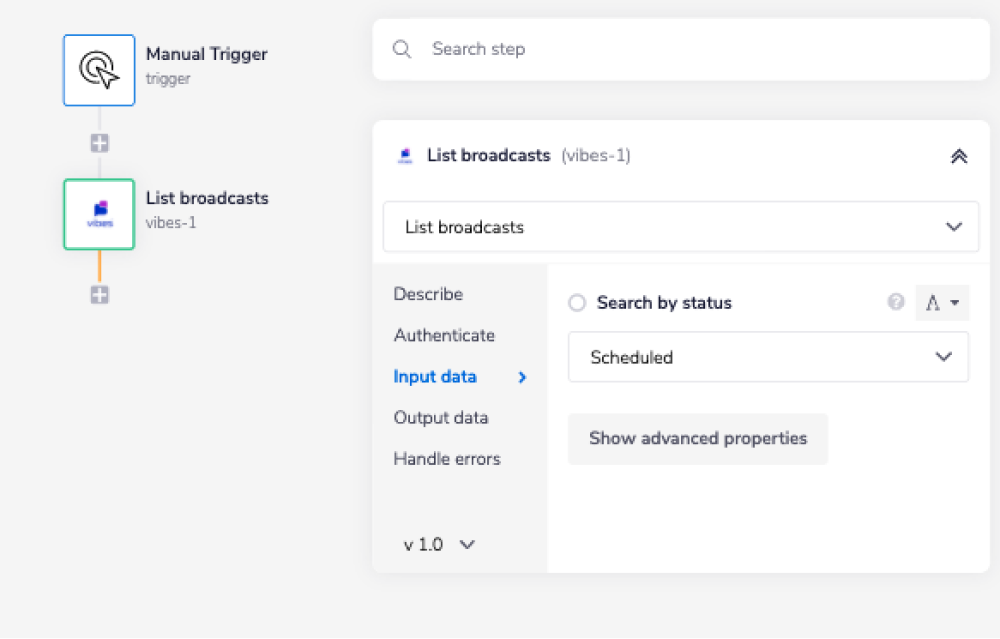Viewport: 1000px width, 639px height.
Task: Open the Scheduled status dropdown
Action: pyautogui.click(x=768, y=357)
